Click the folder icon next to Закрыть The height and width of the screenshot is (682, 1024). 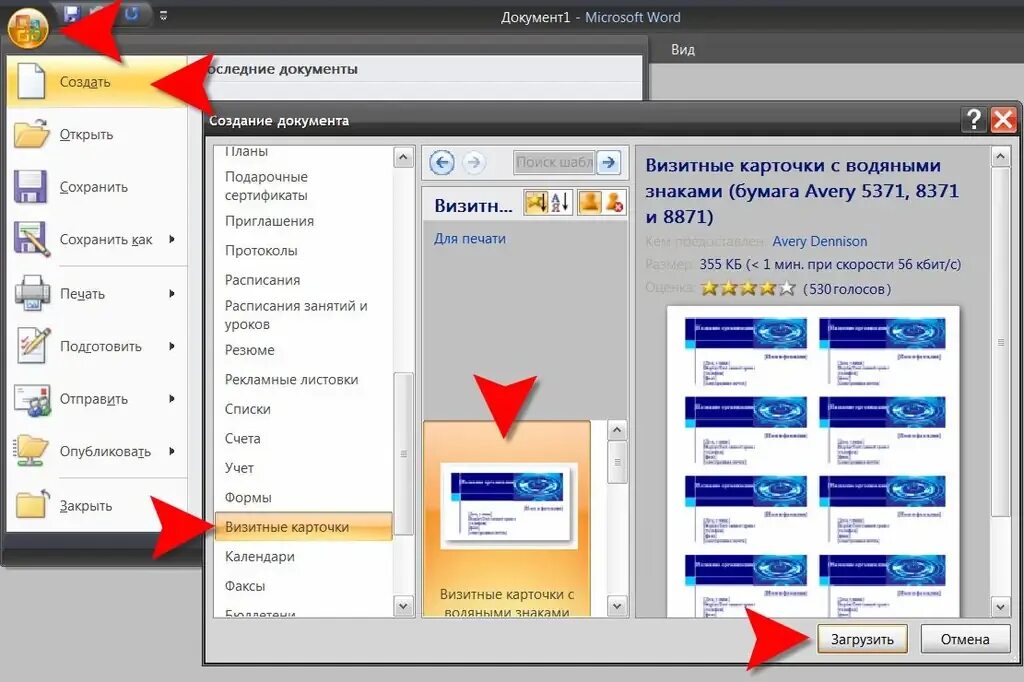click(32, 504)
